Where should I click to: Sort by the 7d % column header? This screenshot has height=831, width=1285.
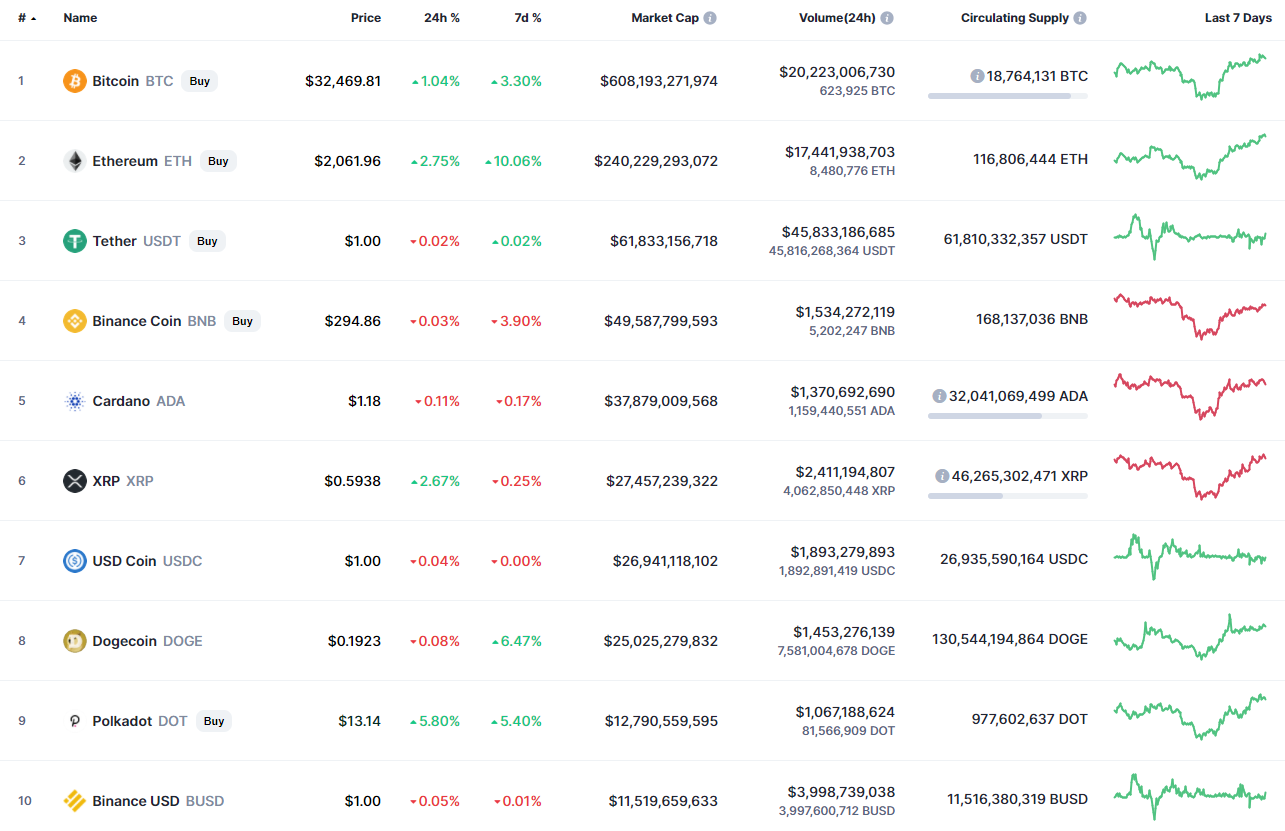tap(526, 18)
